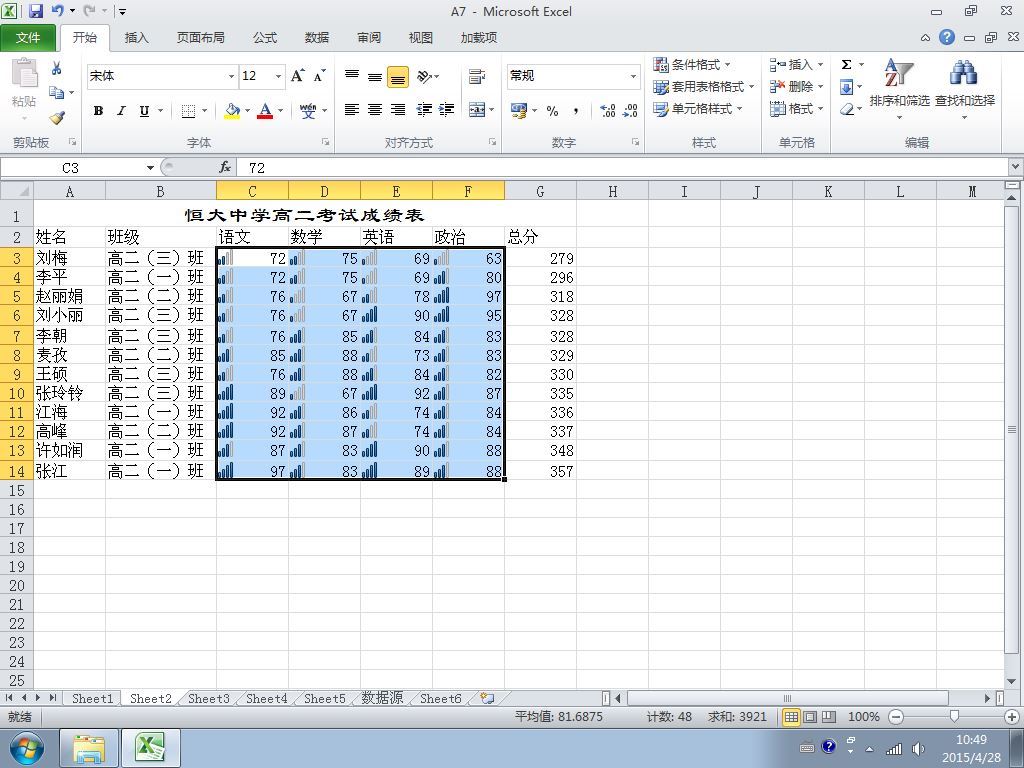The height and width of the screenshot is (768, 1024).
Task: Click the Decrease Decimal icon
Action: 630,110
